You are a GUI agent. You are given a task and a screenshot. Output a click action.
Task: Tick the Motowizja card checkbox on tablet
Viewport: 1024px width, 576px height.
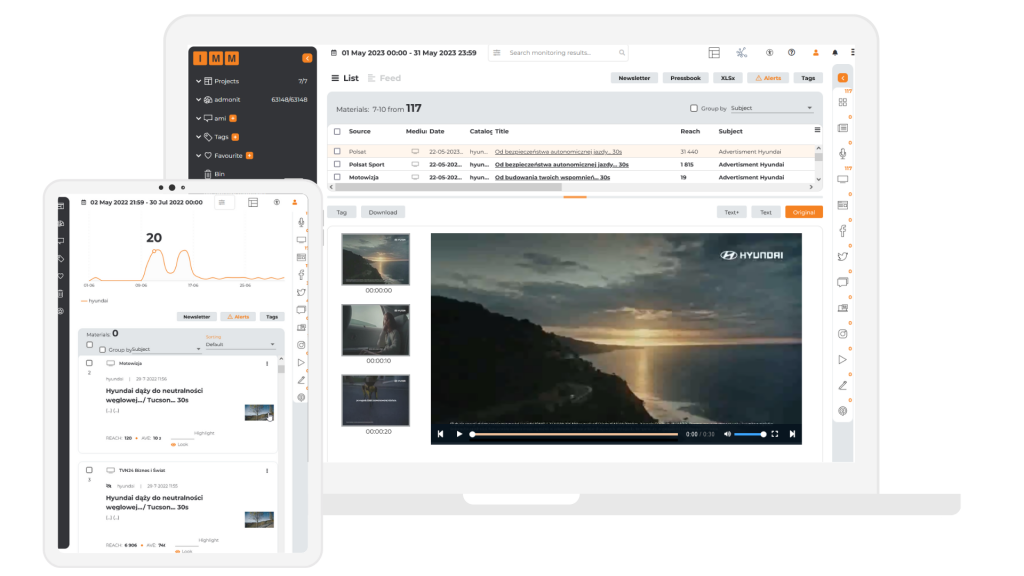point(89,363)
